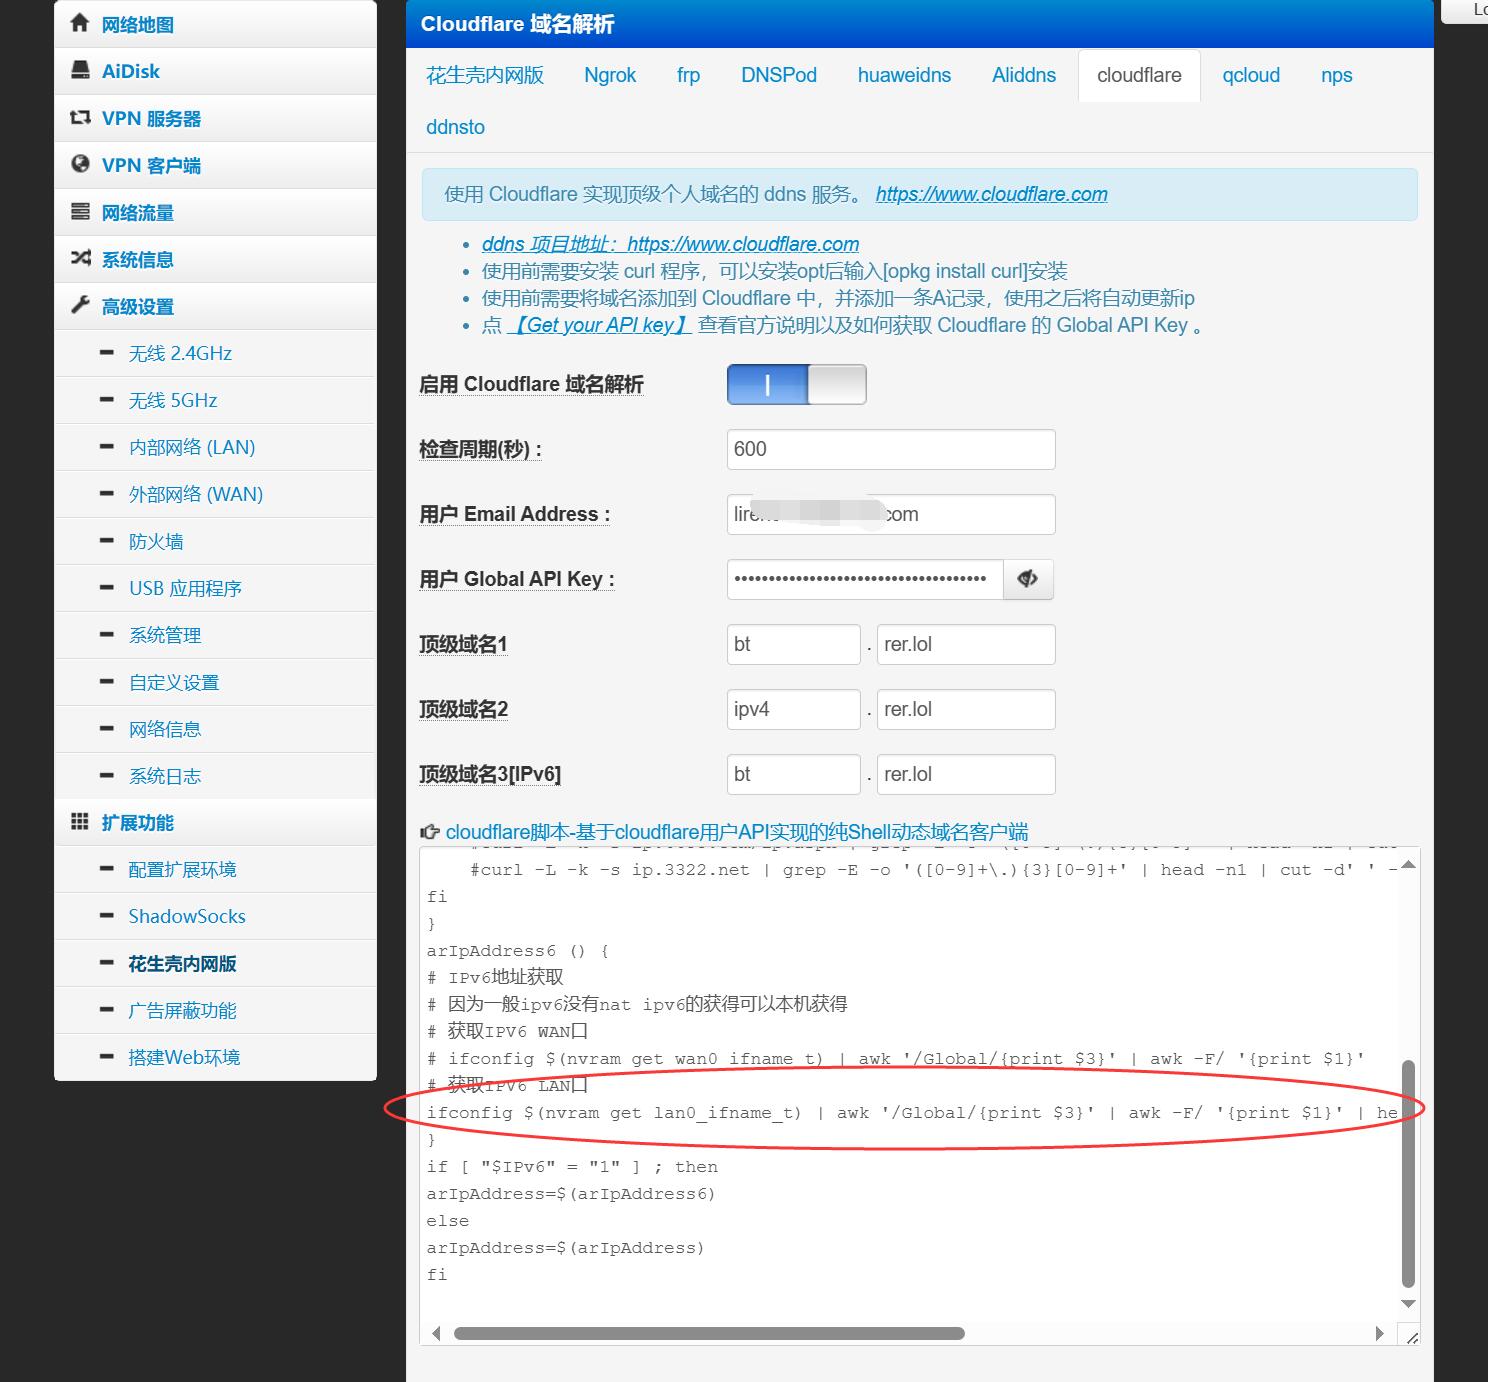Open 系统管理 page
This screenshot has height=1382, width=1488.
[x=215, y=635]
